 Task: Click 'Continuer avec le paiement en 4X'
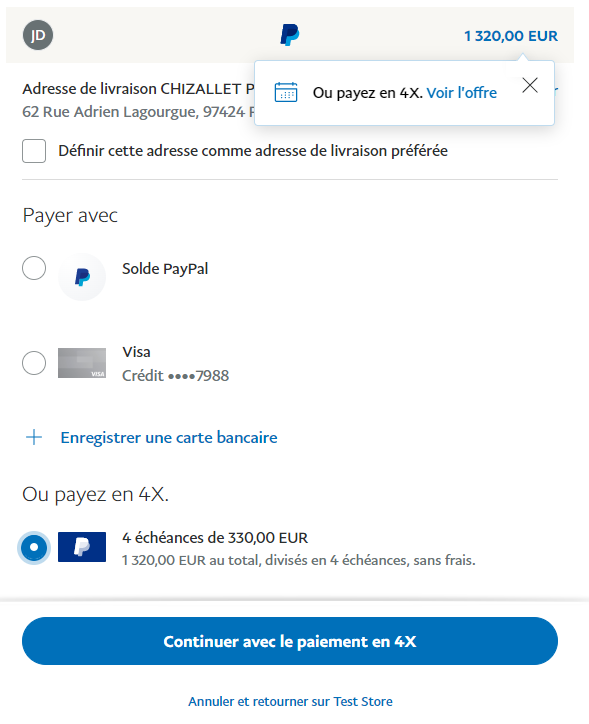click(x=290, y=641)
